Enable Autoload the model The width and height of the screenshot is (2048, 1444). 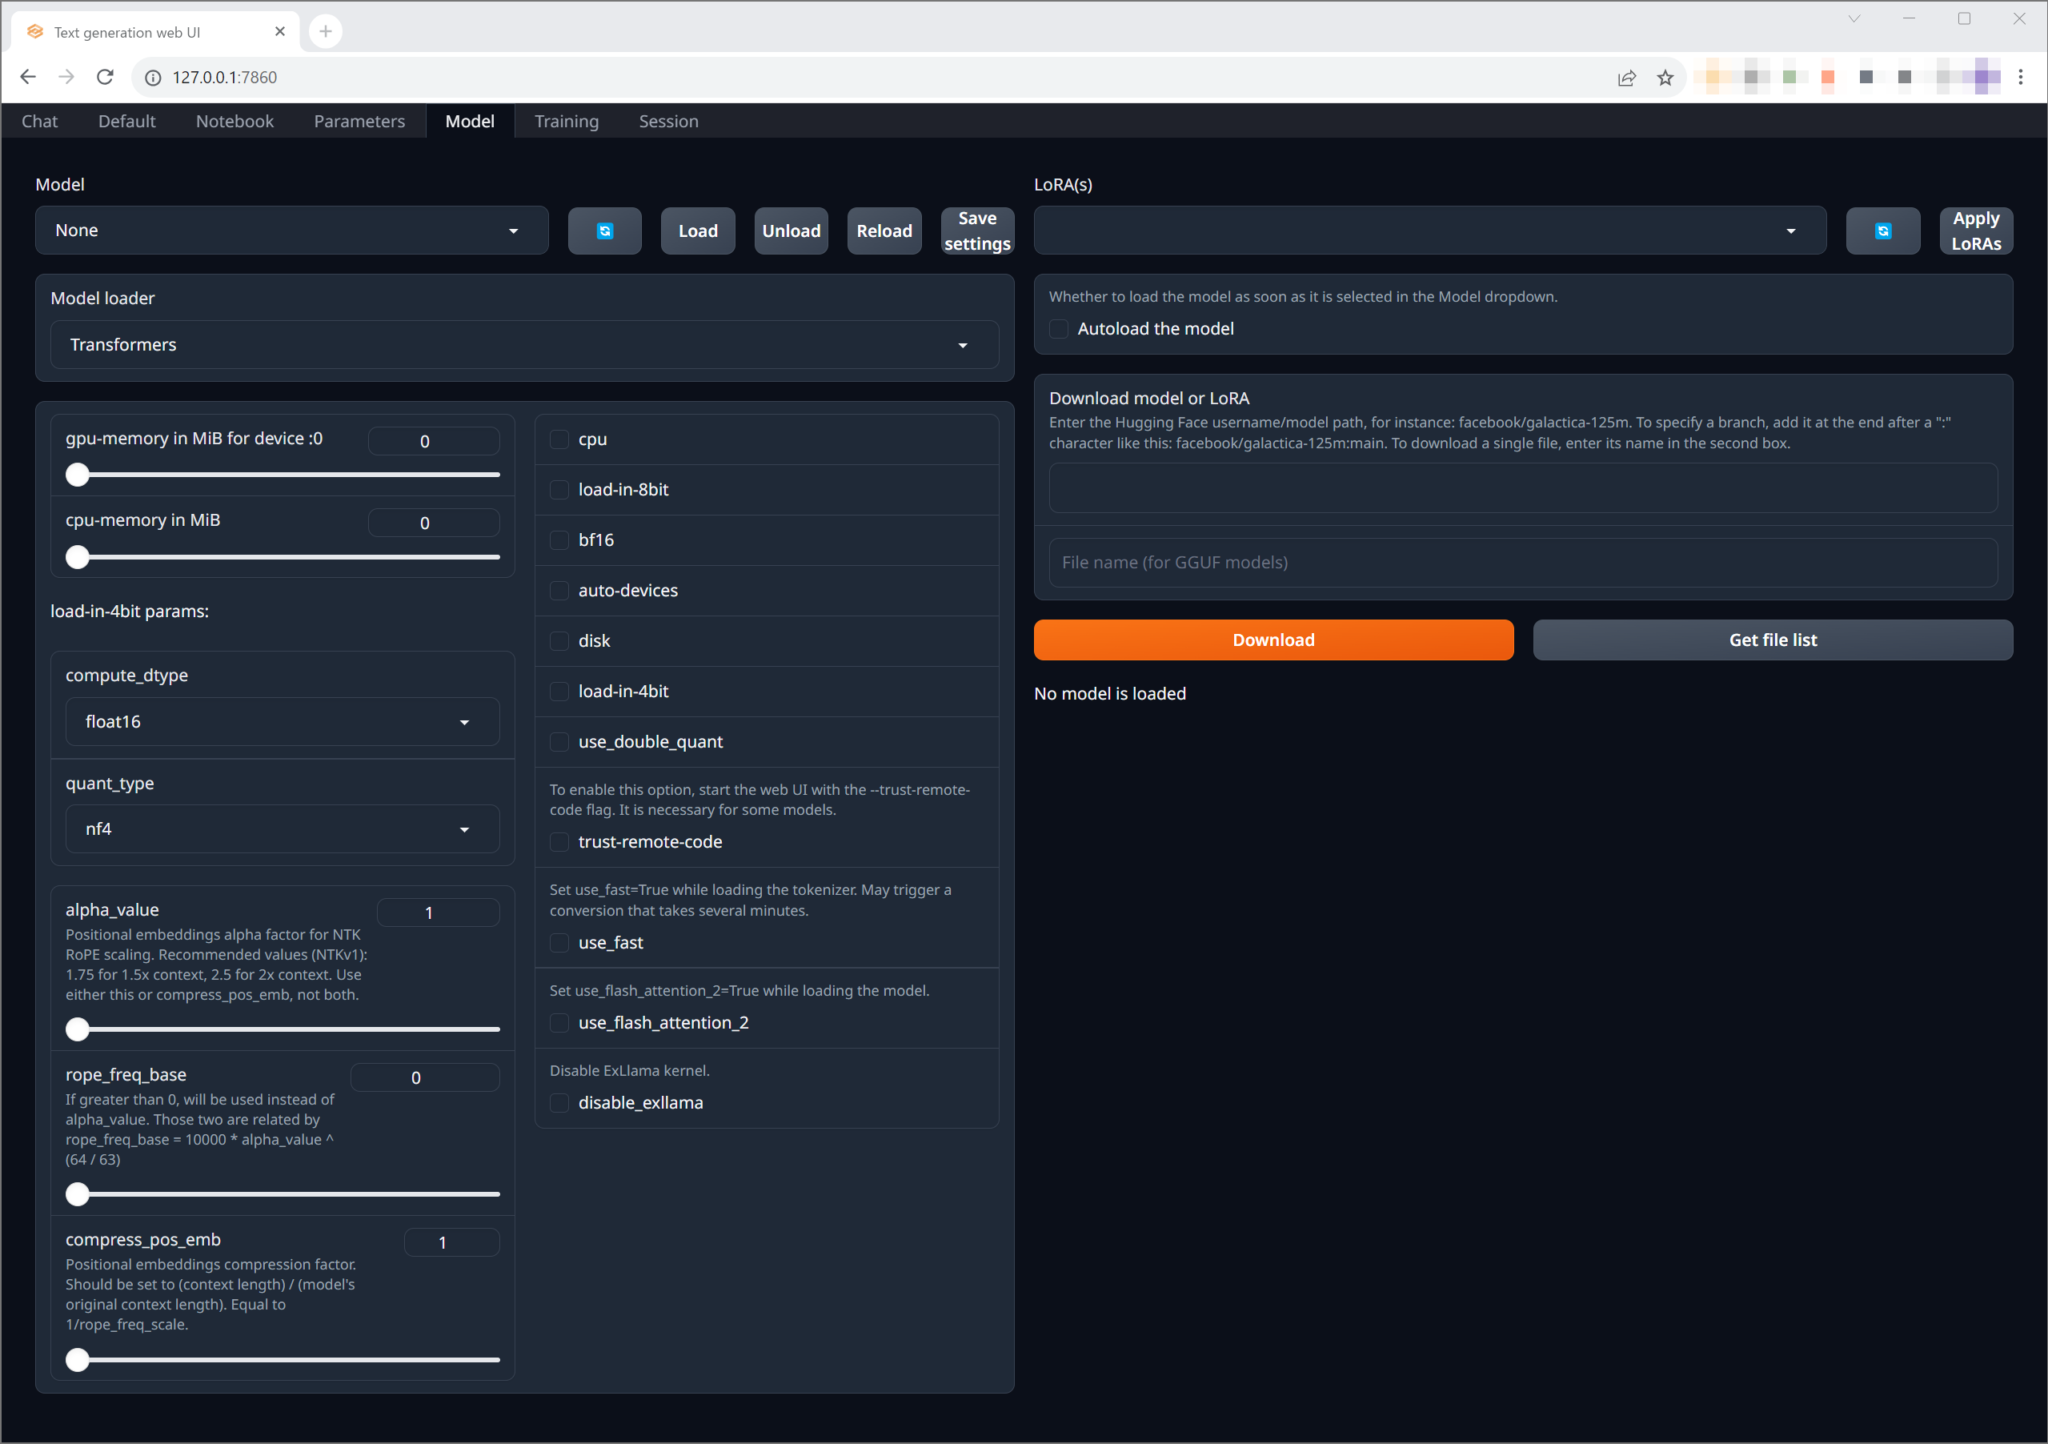coord(1058,328)
